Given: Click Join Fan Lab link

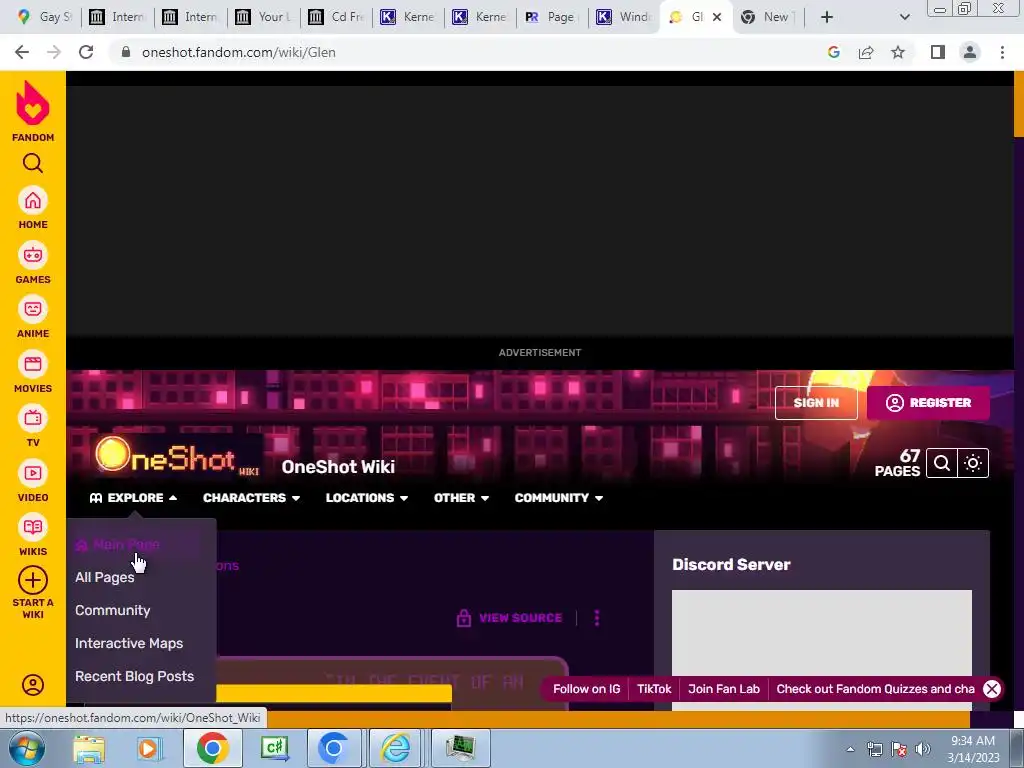Looking at the screenshot, I should pos(724,689).
